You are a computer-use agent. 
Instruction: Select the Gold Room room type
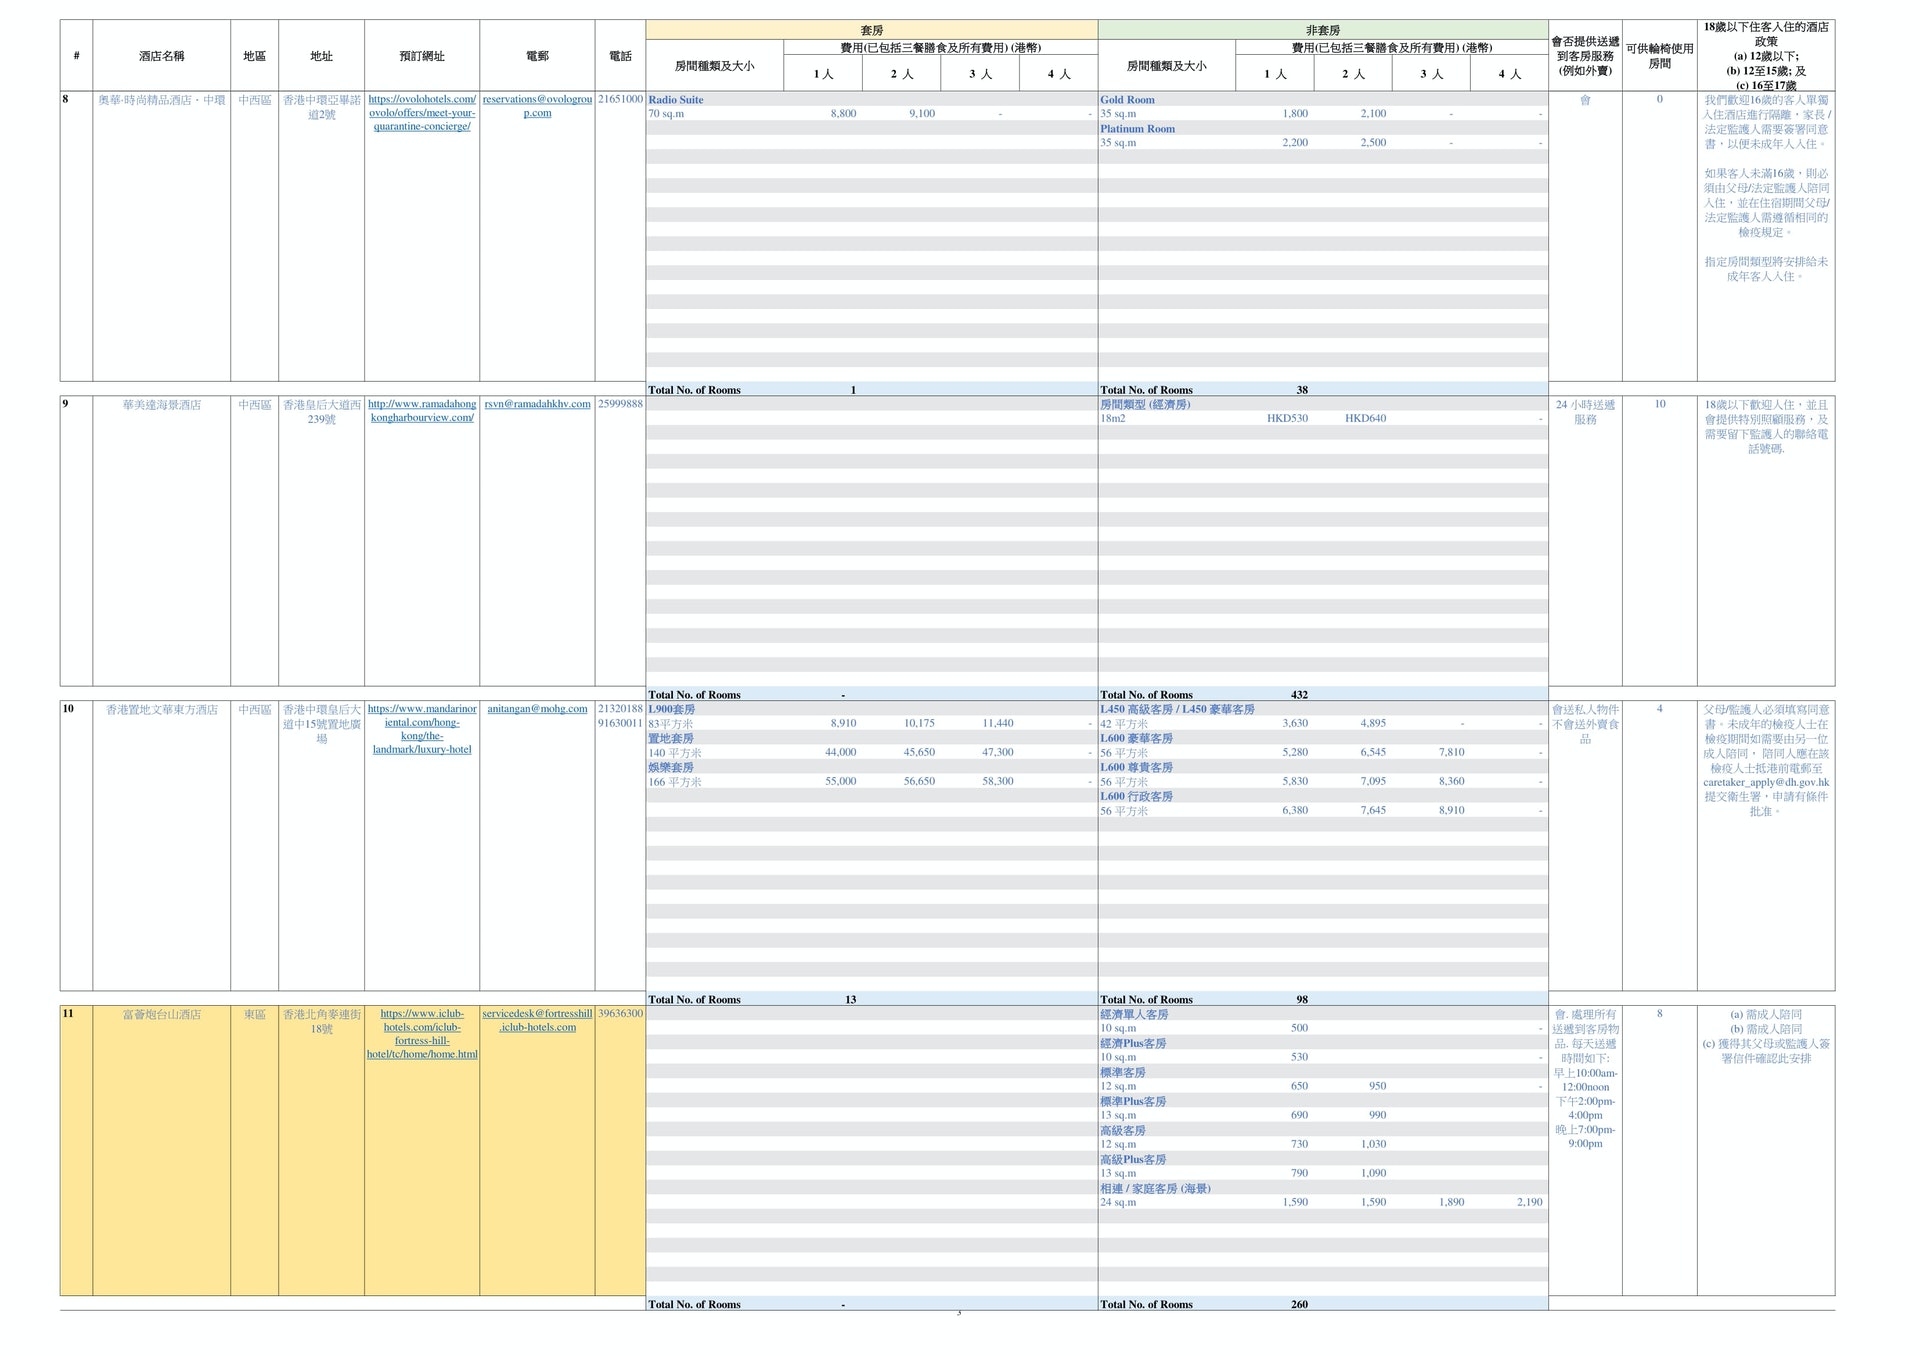point(1127,100)
